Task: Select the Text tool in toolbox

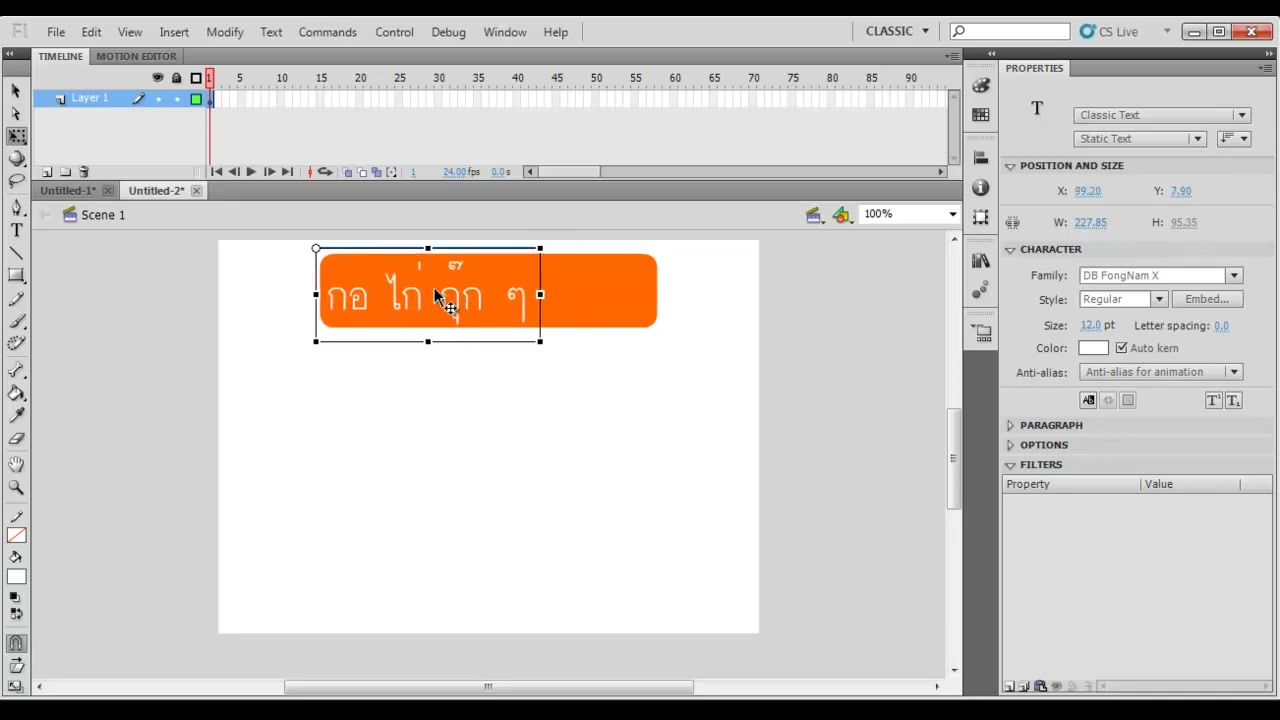Action: [16, 230]
